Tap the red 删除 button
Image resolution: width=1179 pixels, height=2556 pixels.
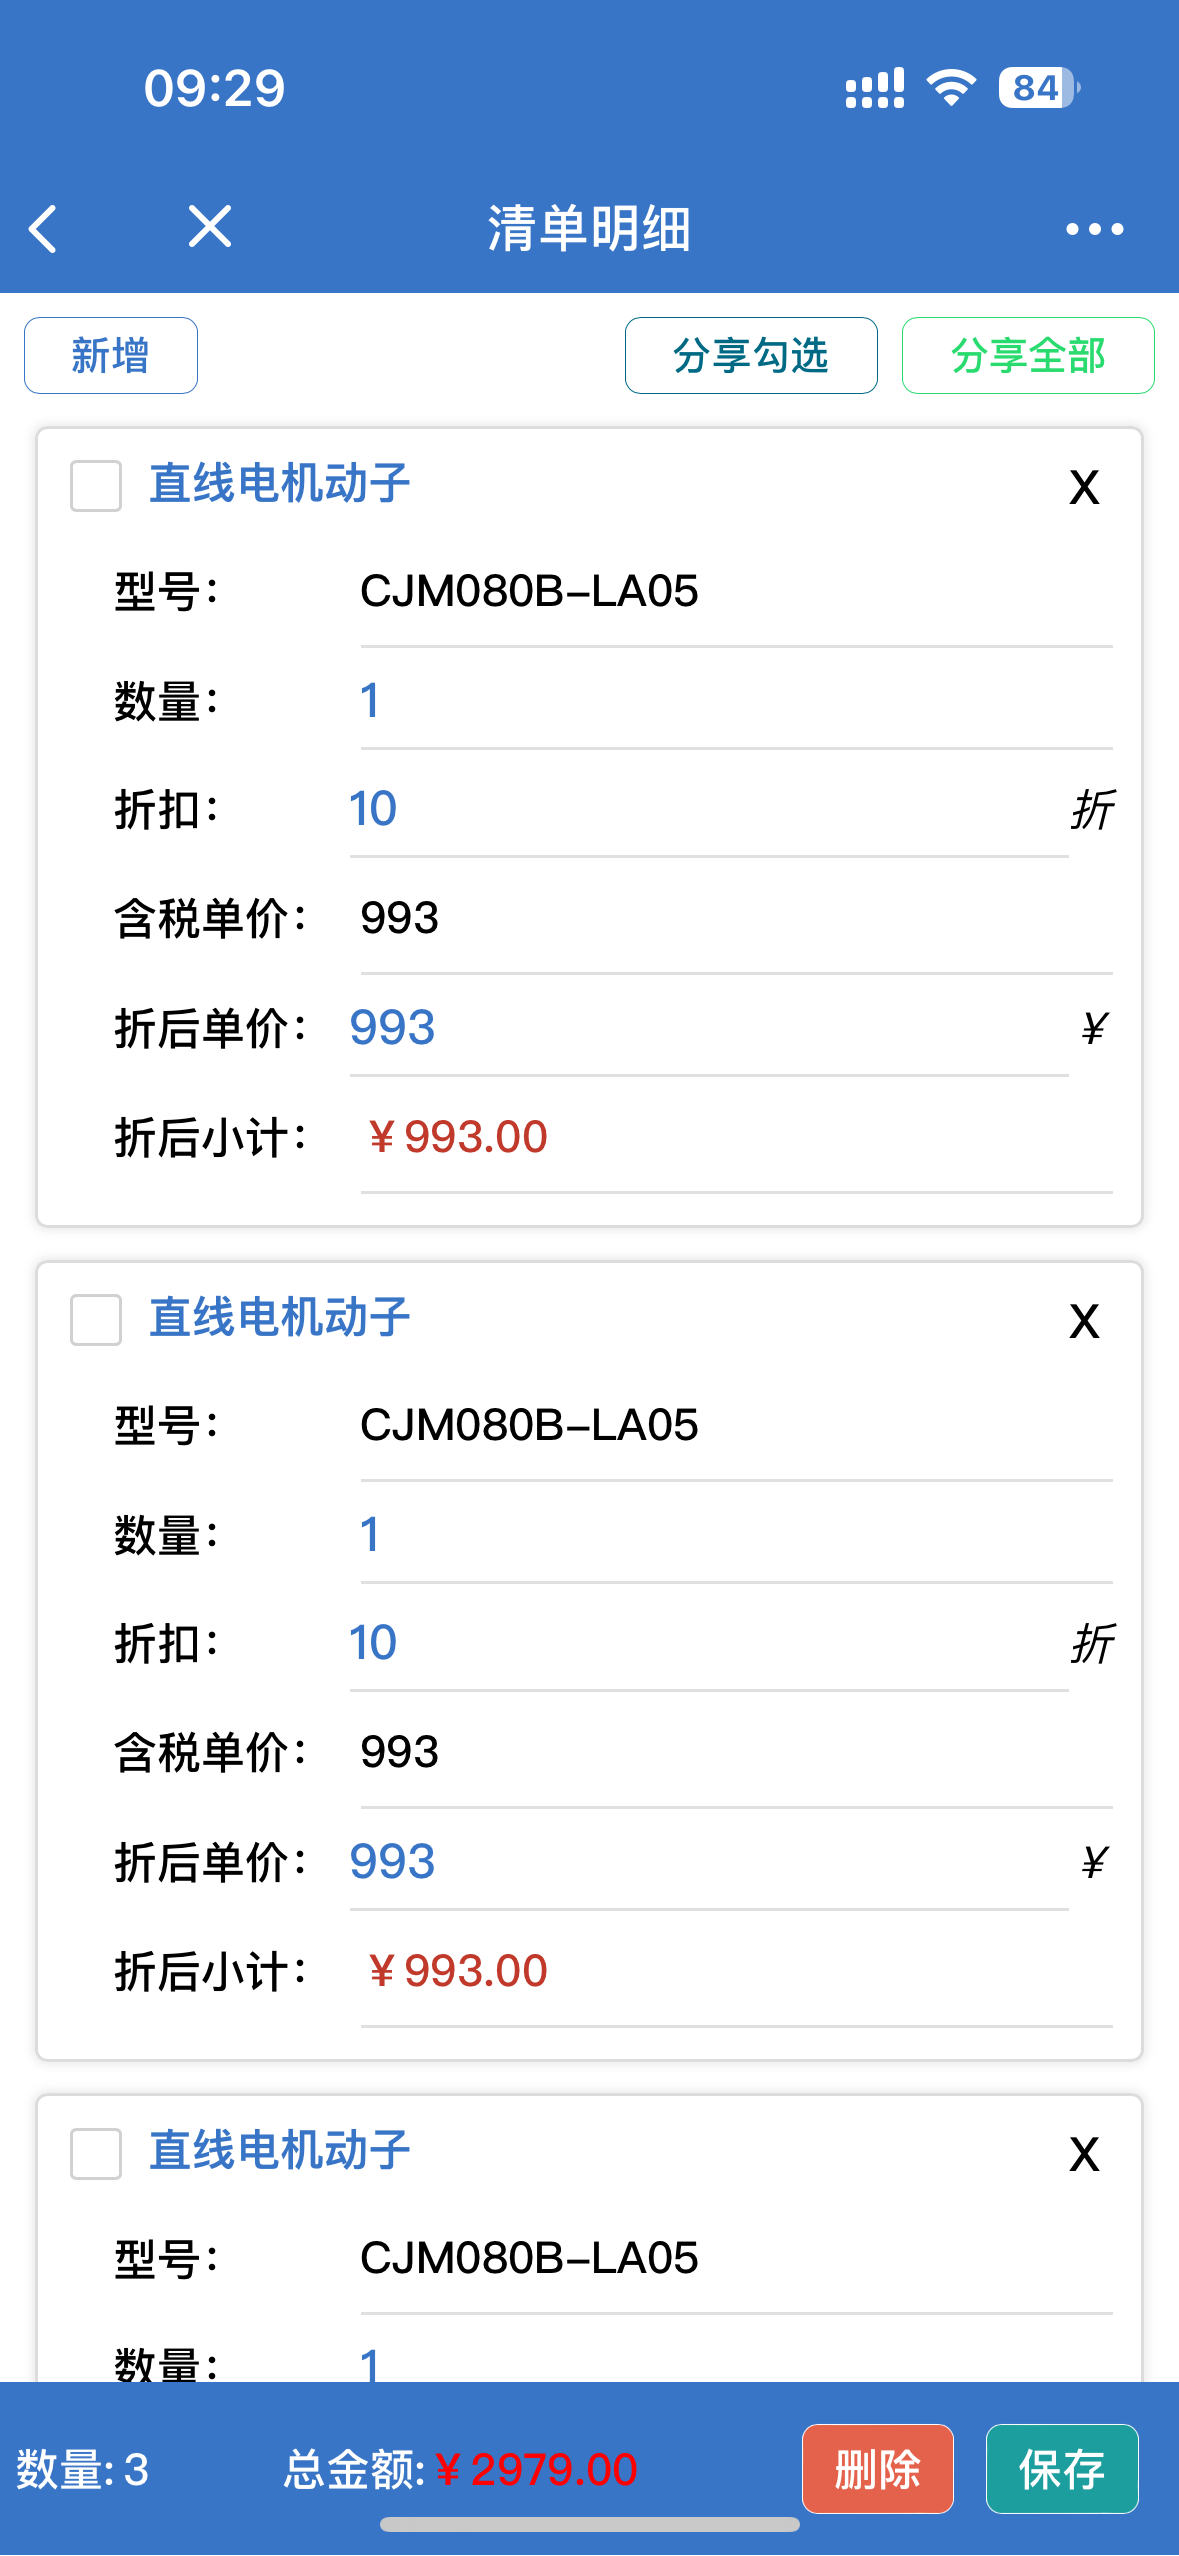click(877, 2469)
